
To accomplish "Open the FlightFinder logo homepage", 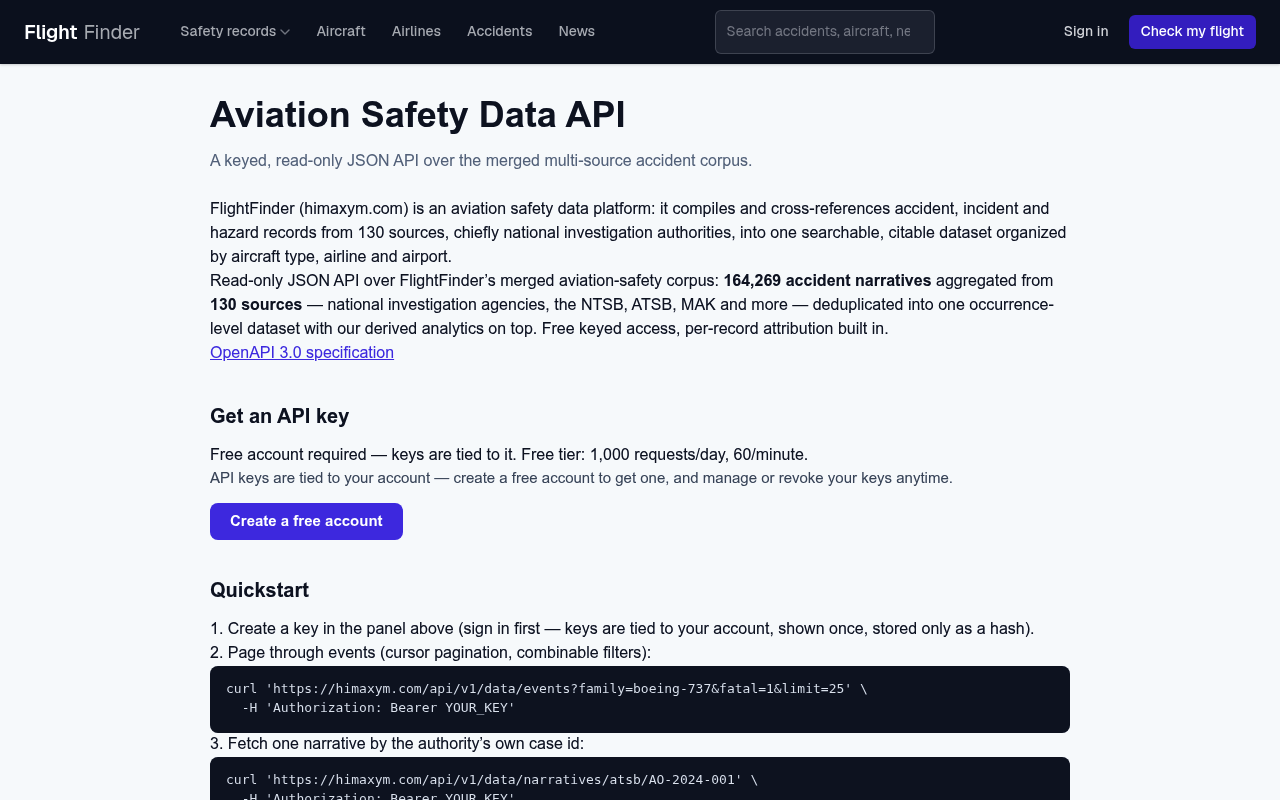I will tap(82, 32).
